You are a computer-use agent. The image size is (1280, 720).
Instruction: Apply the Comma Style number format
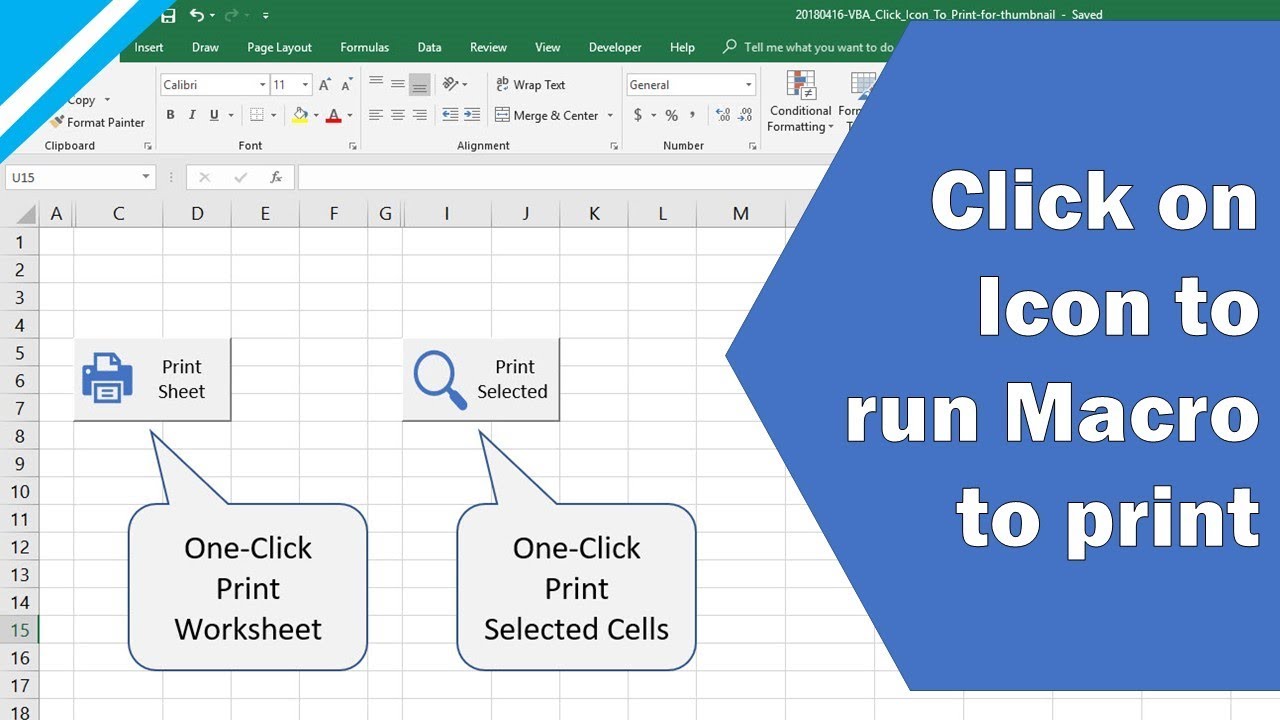(x=693, y=115)
